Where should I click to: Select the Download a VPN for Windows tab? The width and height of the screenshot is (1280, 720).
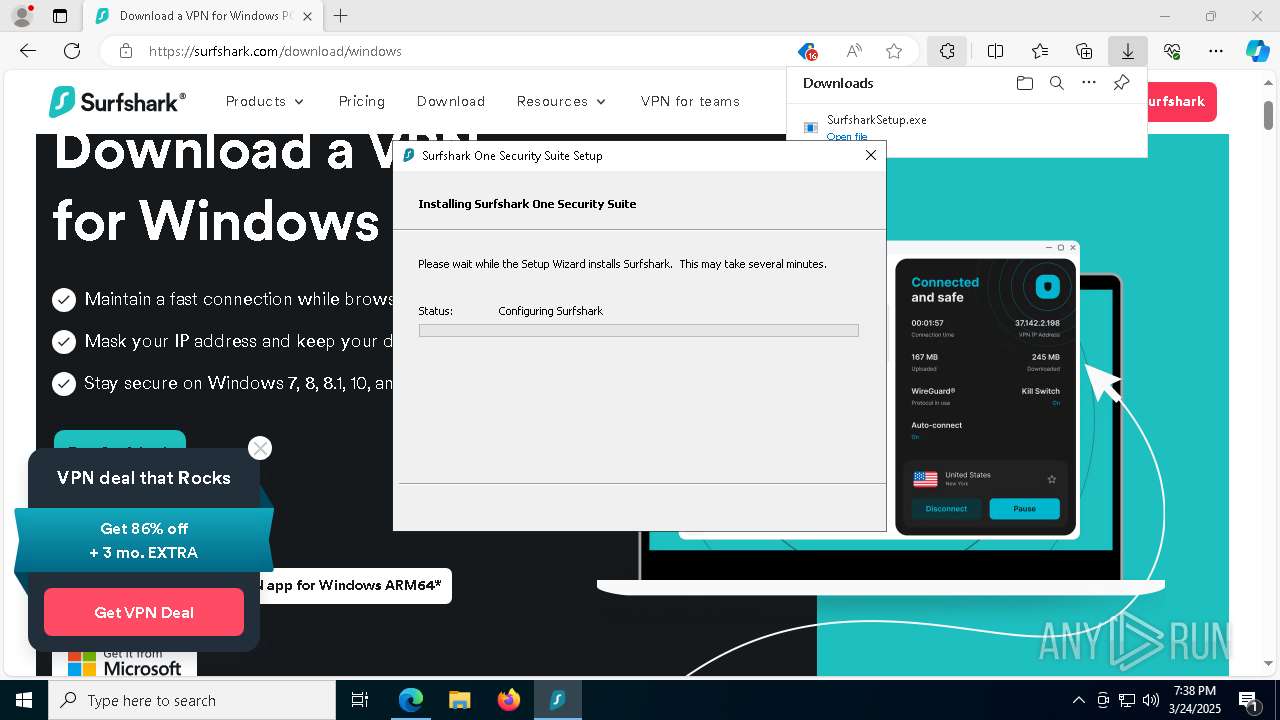click(202, 16)
